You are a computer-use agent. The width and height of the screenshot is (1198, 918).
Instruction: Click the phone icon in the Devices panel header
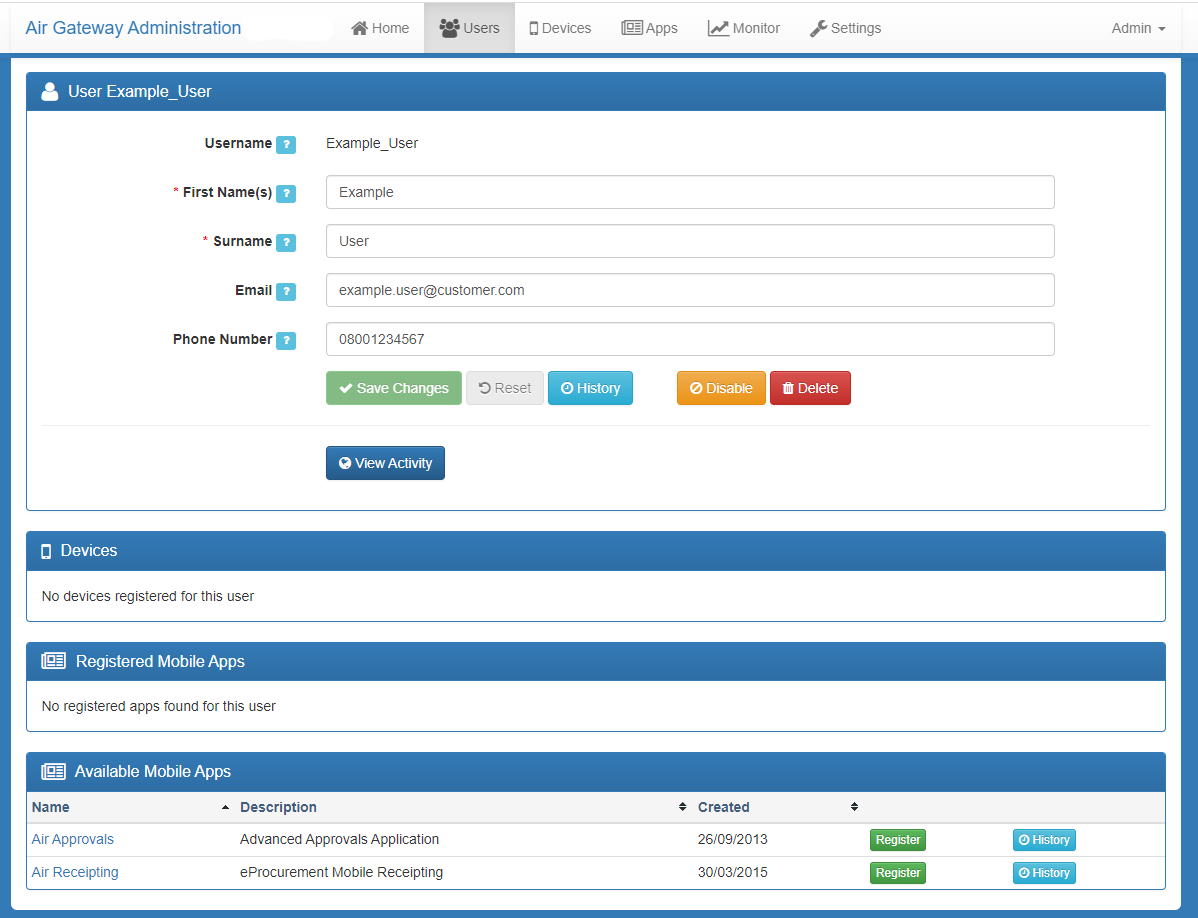click(x=46, y=551)
